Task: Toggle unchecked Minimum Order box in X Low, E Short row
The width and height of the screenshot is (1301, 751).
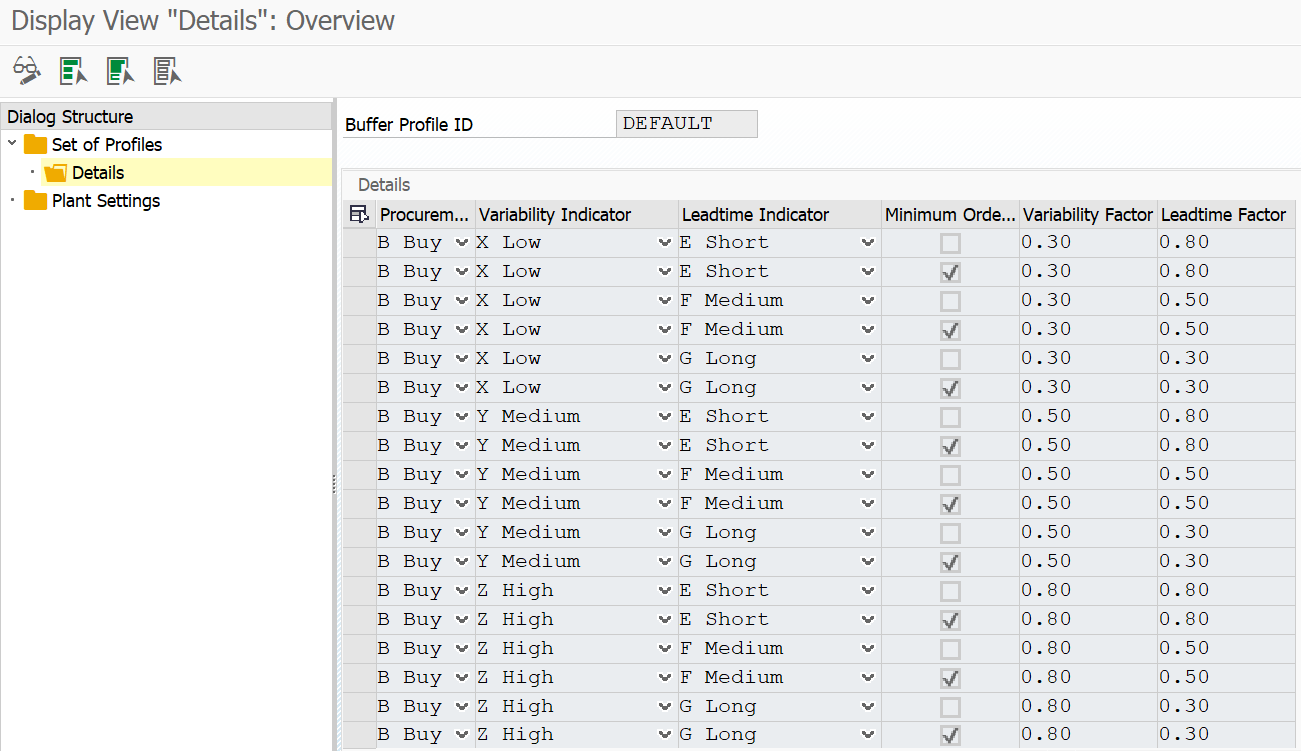Action: (x=950, y=243)
